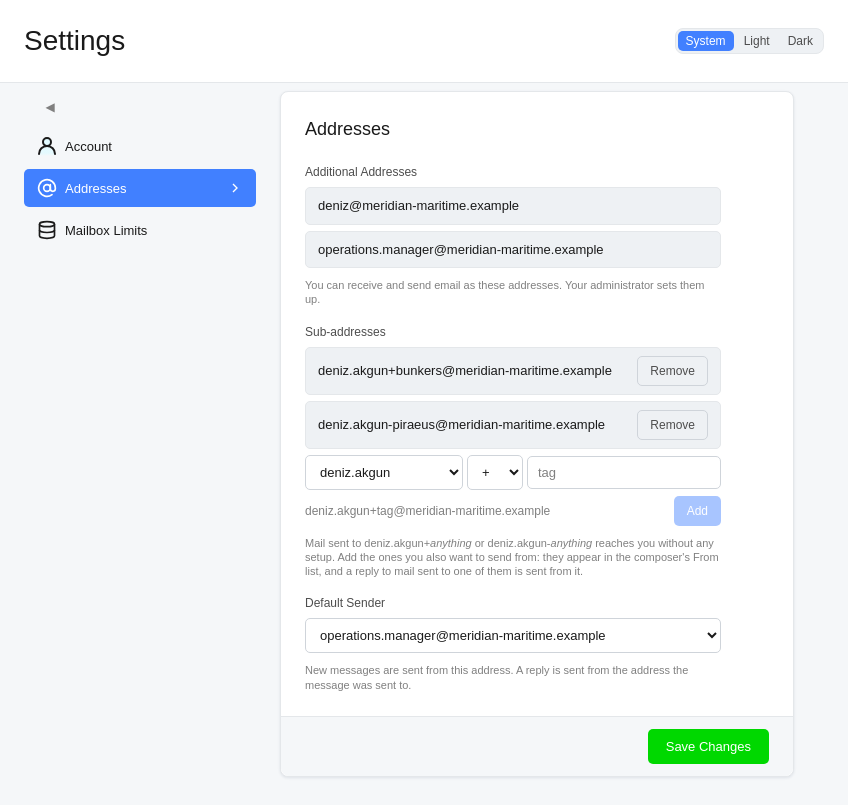Switch theme to Dark
Image resolution: width=848 pixels, height=805 pixels.
tap(800, 41)
